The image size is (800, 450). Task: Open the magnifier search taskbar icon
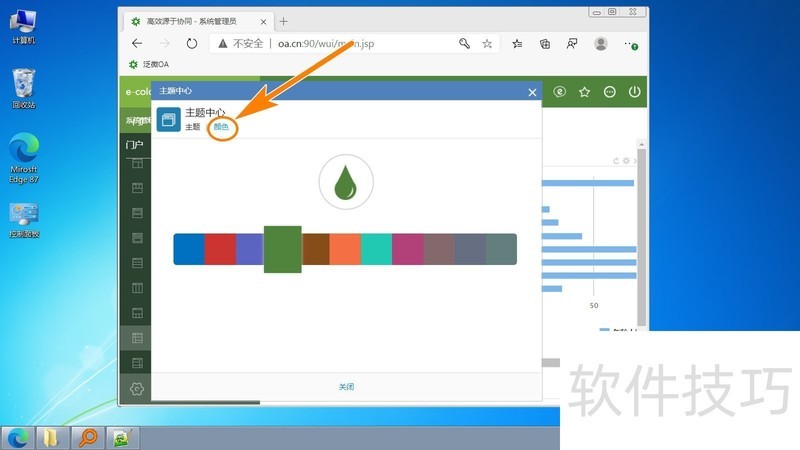point(88,438)
